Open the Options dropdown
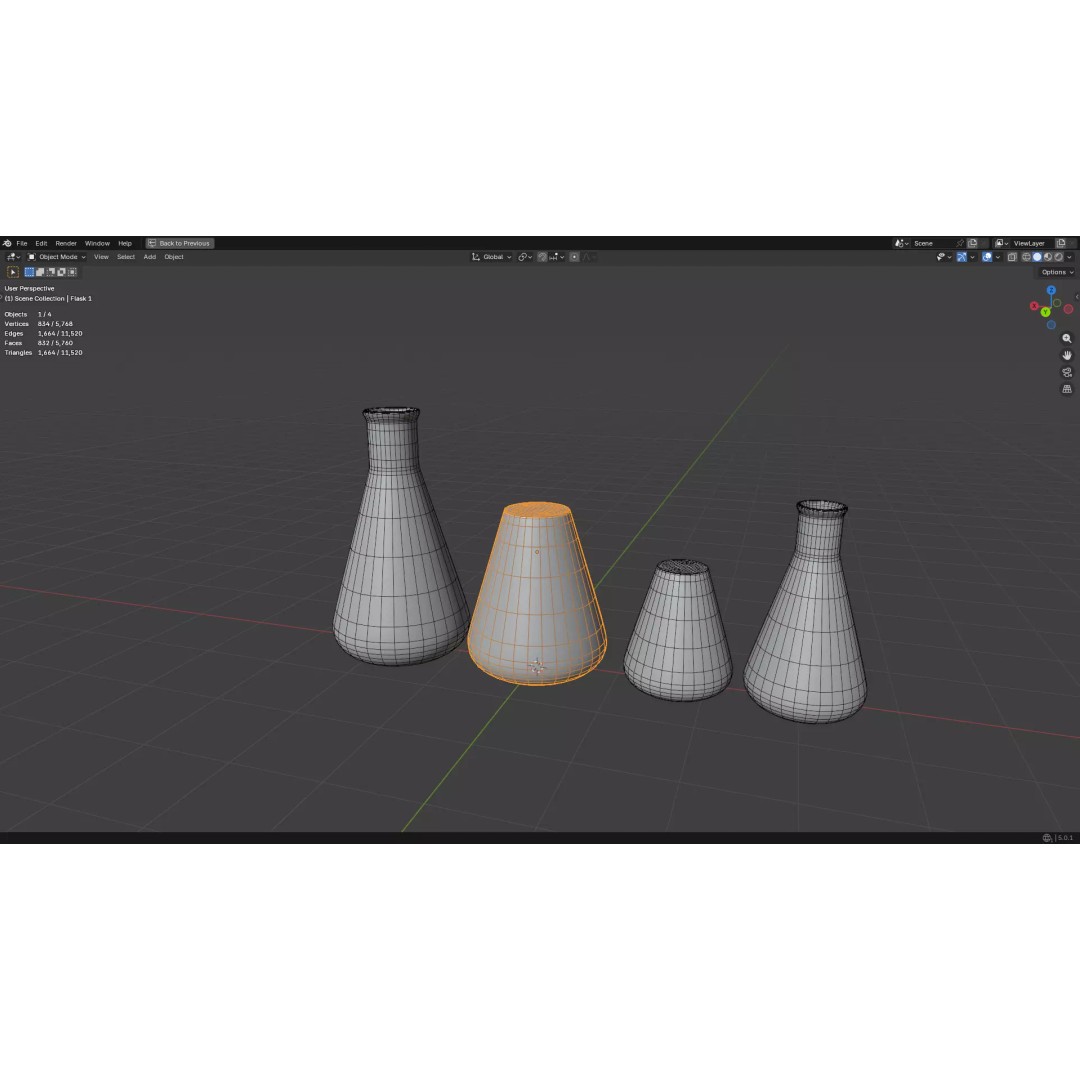The image size is (1080, 1080). tap(1057, 272)
